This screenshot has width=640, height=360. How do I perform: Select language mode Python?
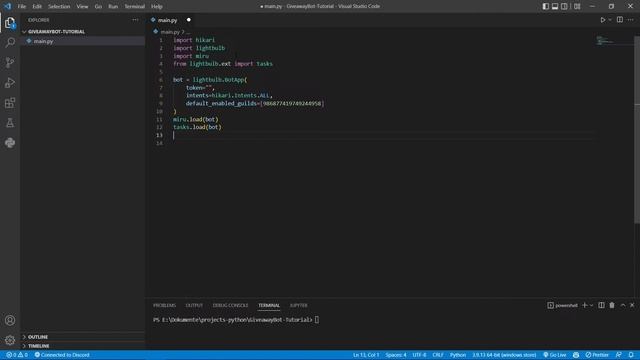(458, 355)
